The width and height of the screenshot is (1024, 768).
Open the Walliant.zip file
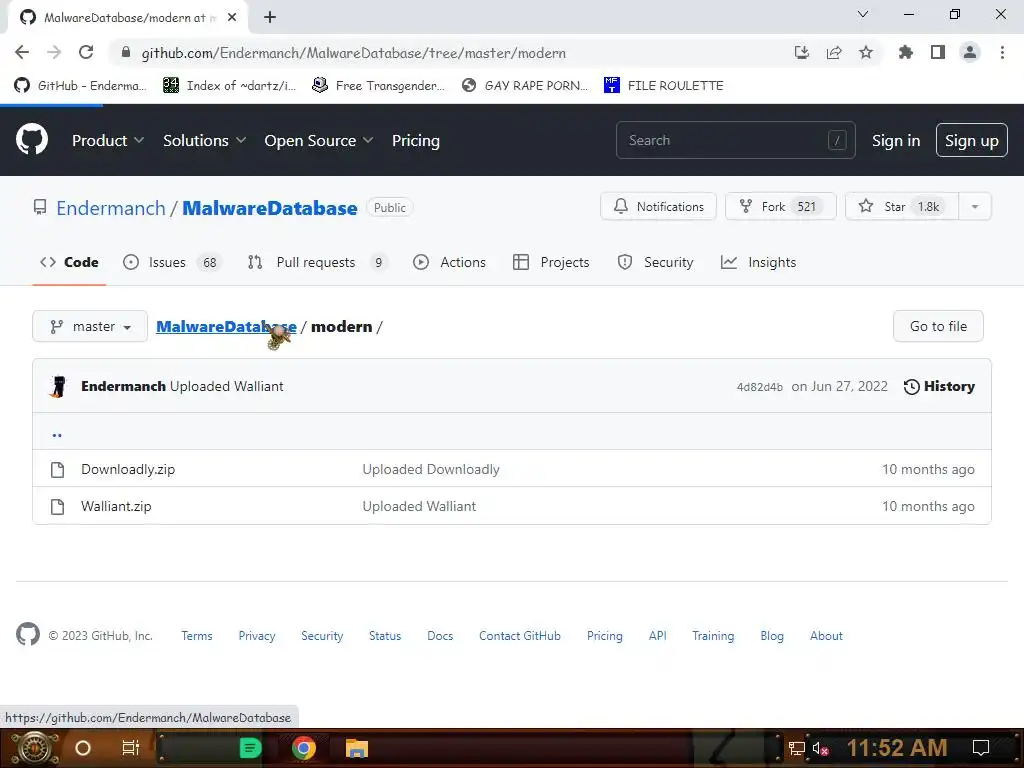click(x=116, y=506)
